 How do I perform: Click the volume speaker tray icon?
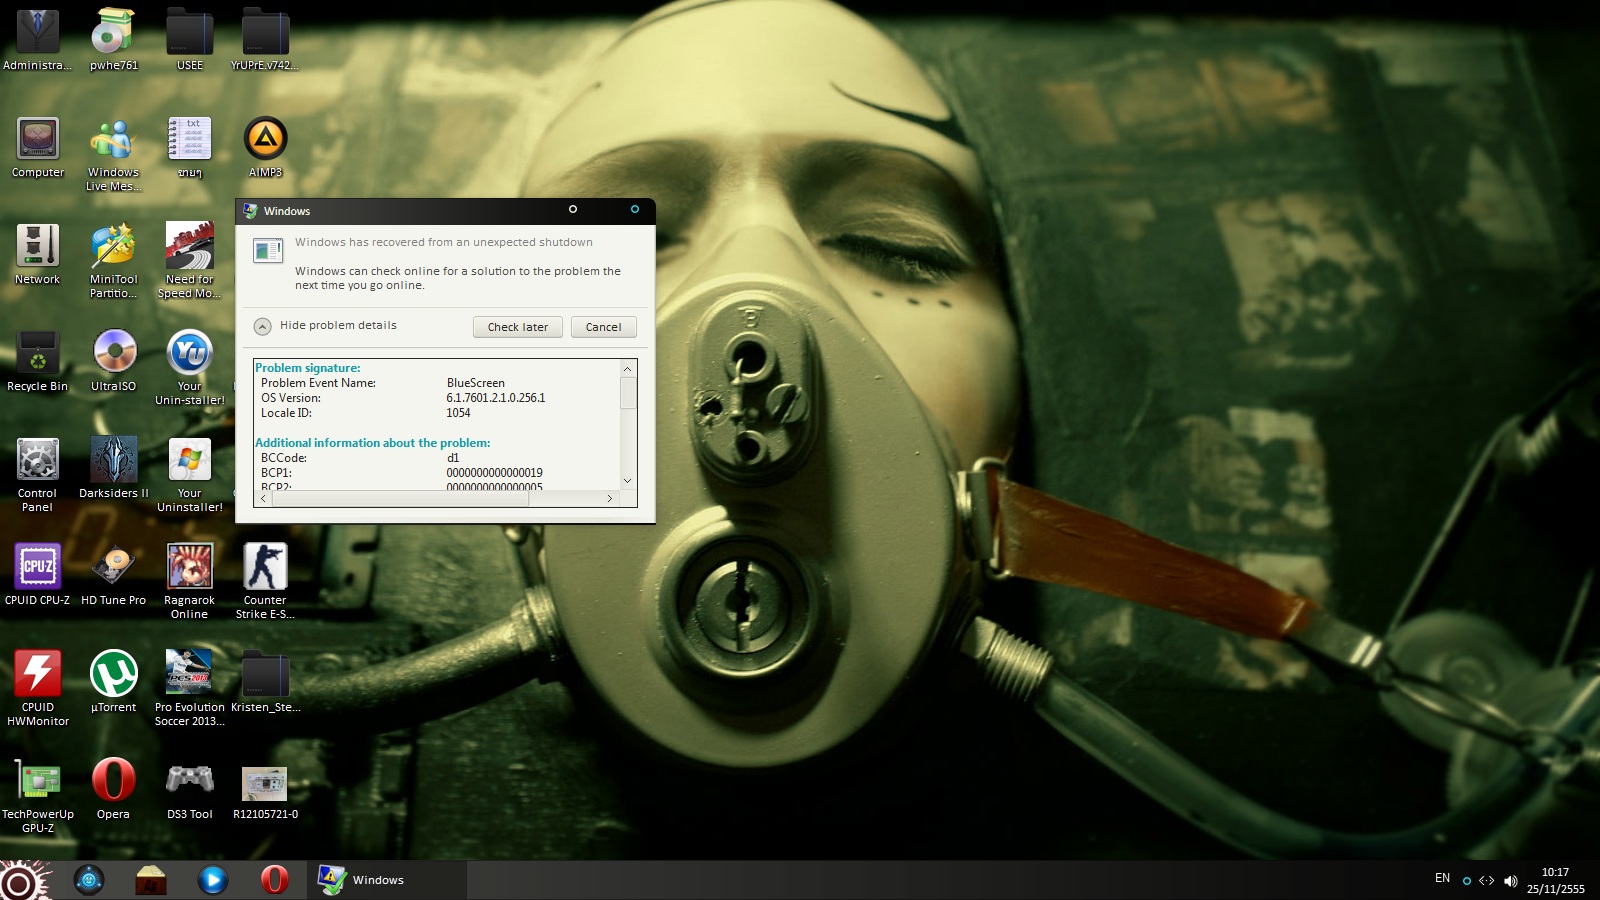1510,881
